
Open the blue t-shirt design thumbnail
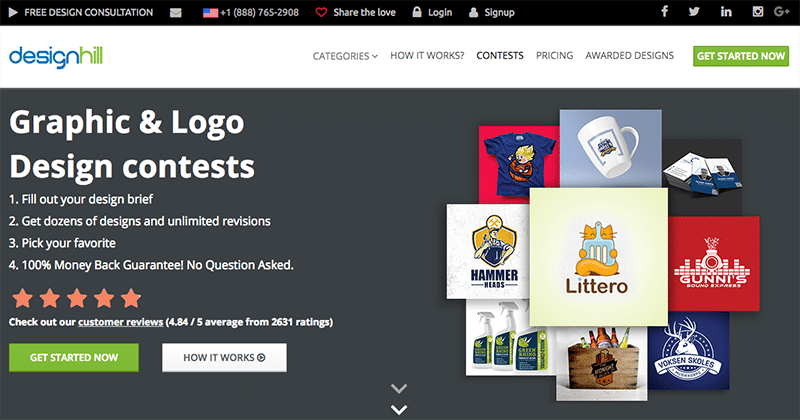[x=518, y=164]
